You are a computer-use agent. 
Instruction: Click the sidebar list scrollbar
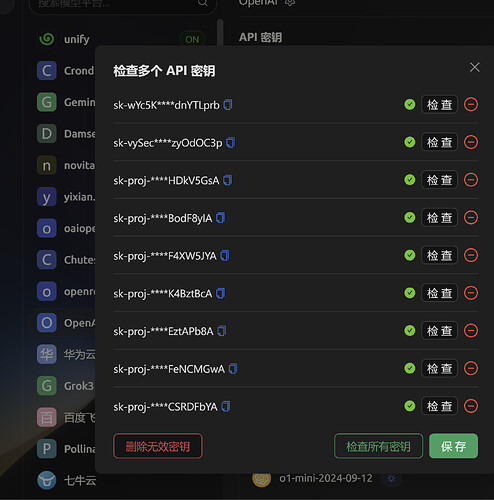pos(220,33)
